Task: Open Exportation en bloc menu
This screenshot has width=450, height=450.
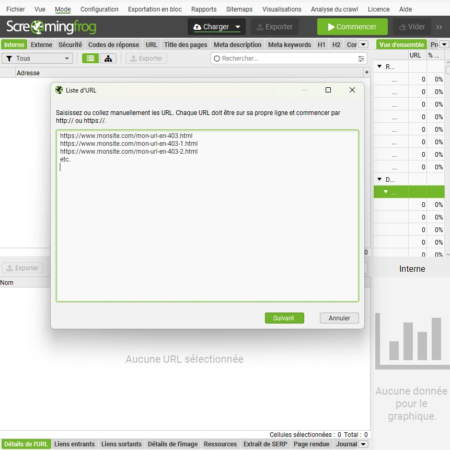Action: pos(155,9)
